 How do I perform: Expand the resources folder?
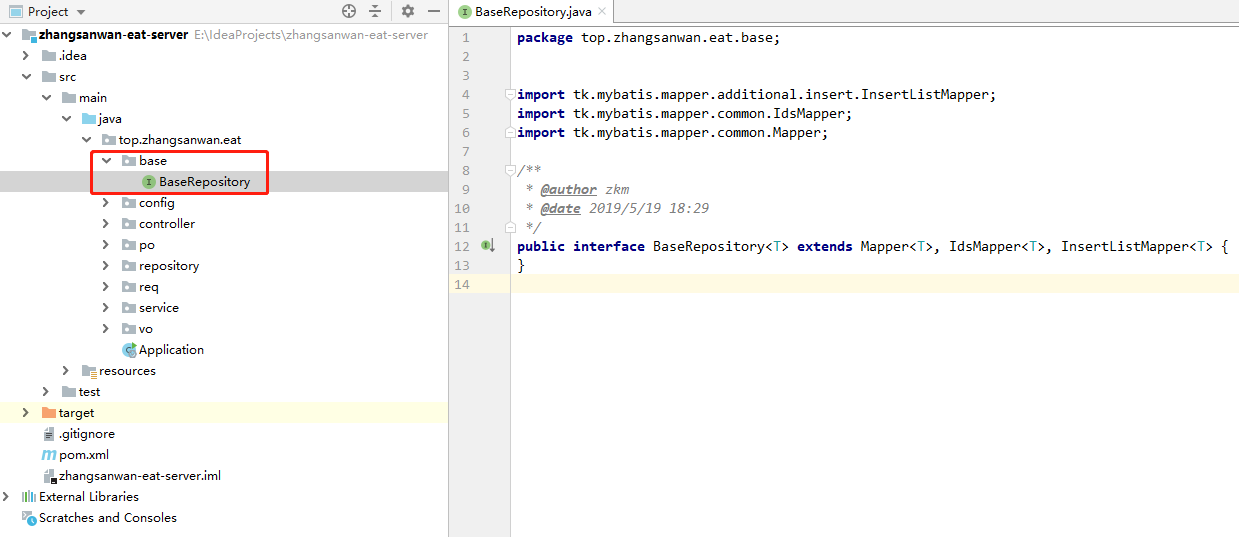66,370
